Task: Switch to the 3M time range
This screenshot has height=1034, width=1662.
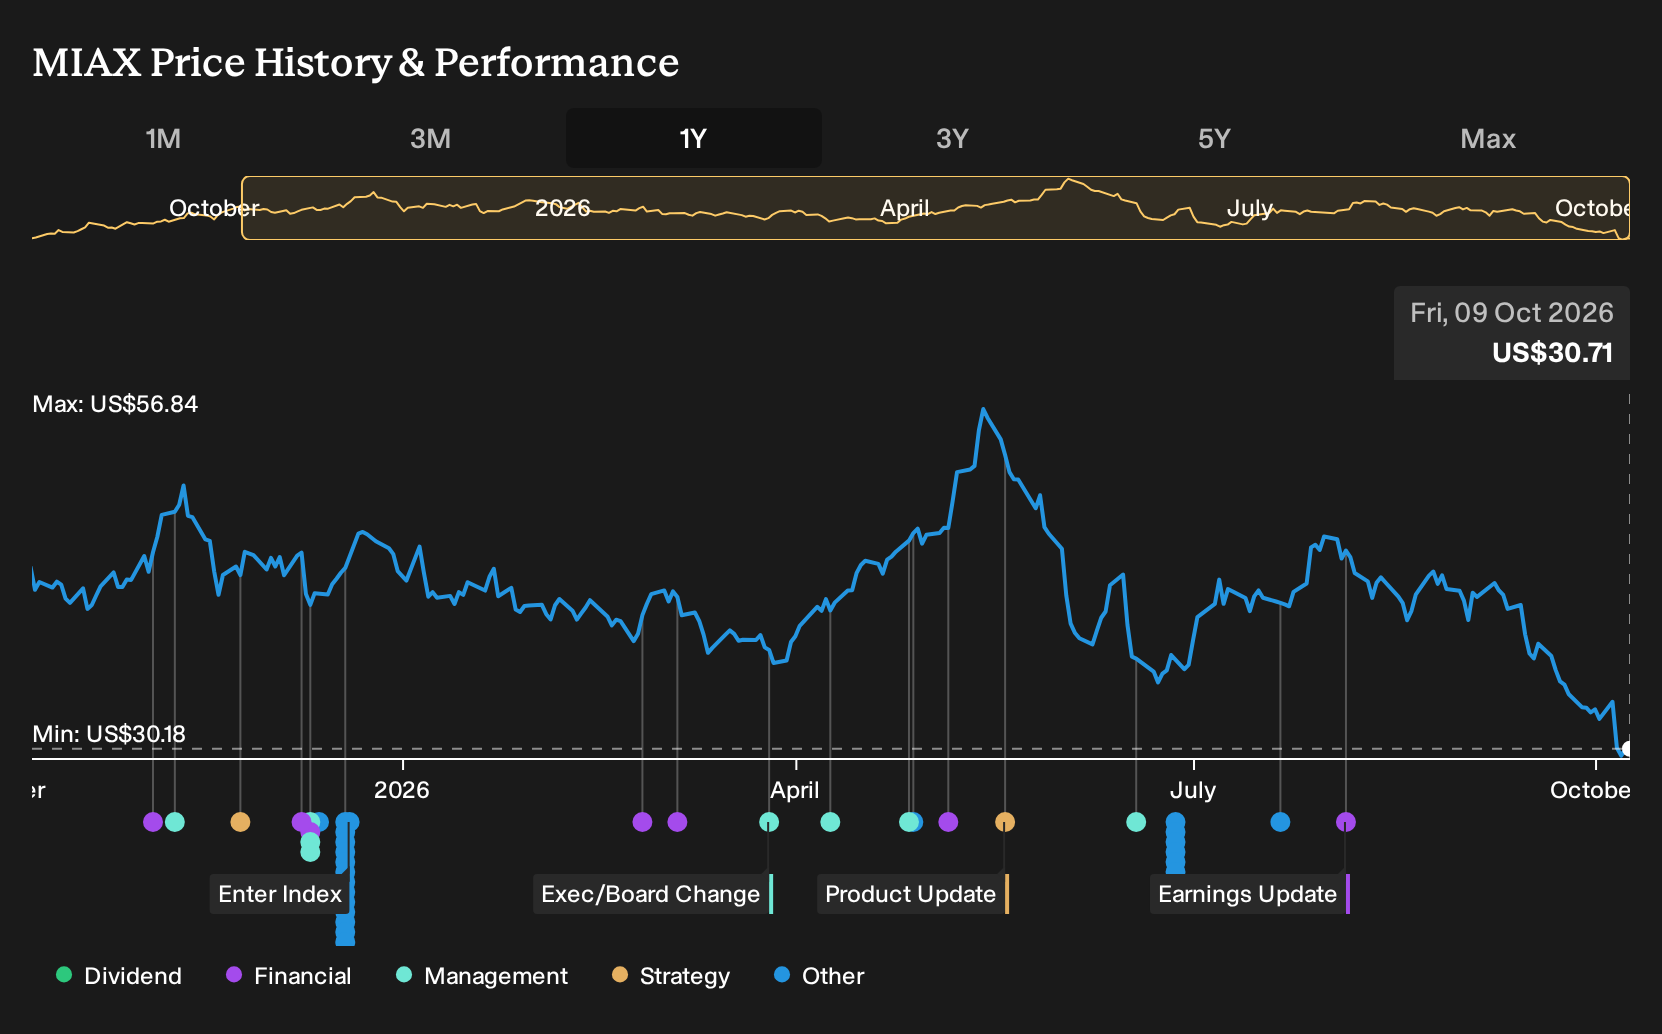Action: [430, 138]
